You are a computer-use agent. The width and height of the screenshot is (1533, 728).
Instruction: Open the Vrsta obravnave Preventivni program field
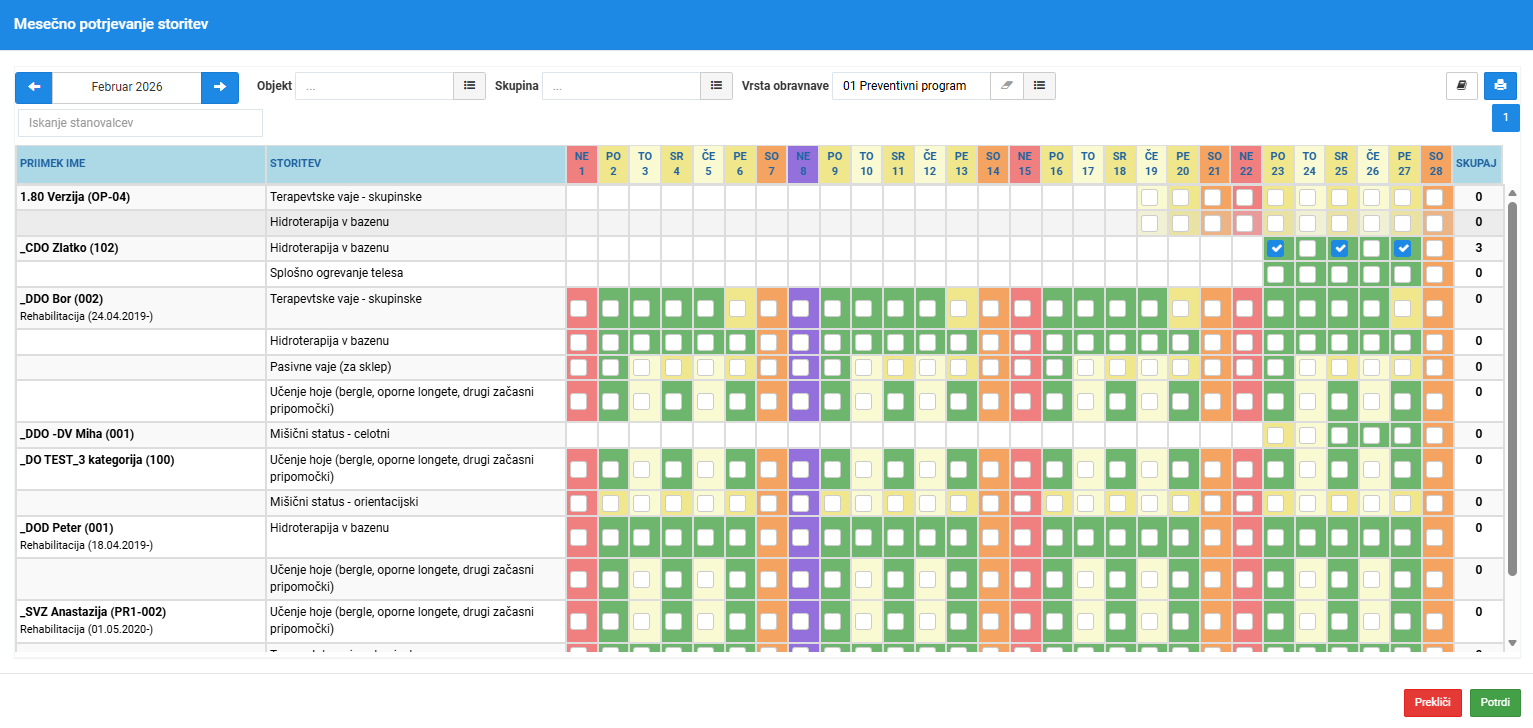911,86
